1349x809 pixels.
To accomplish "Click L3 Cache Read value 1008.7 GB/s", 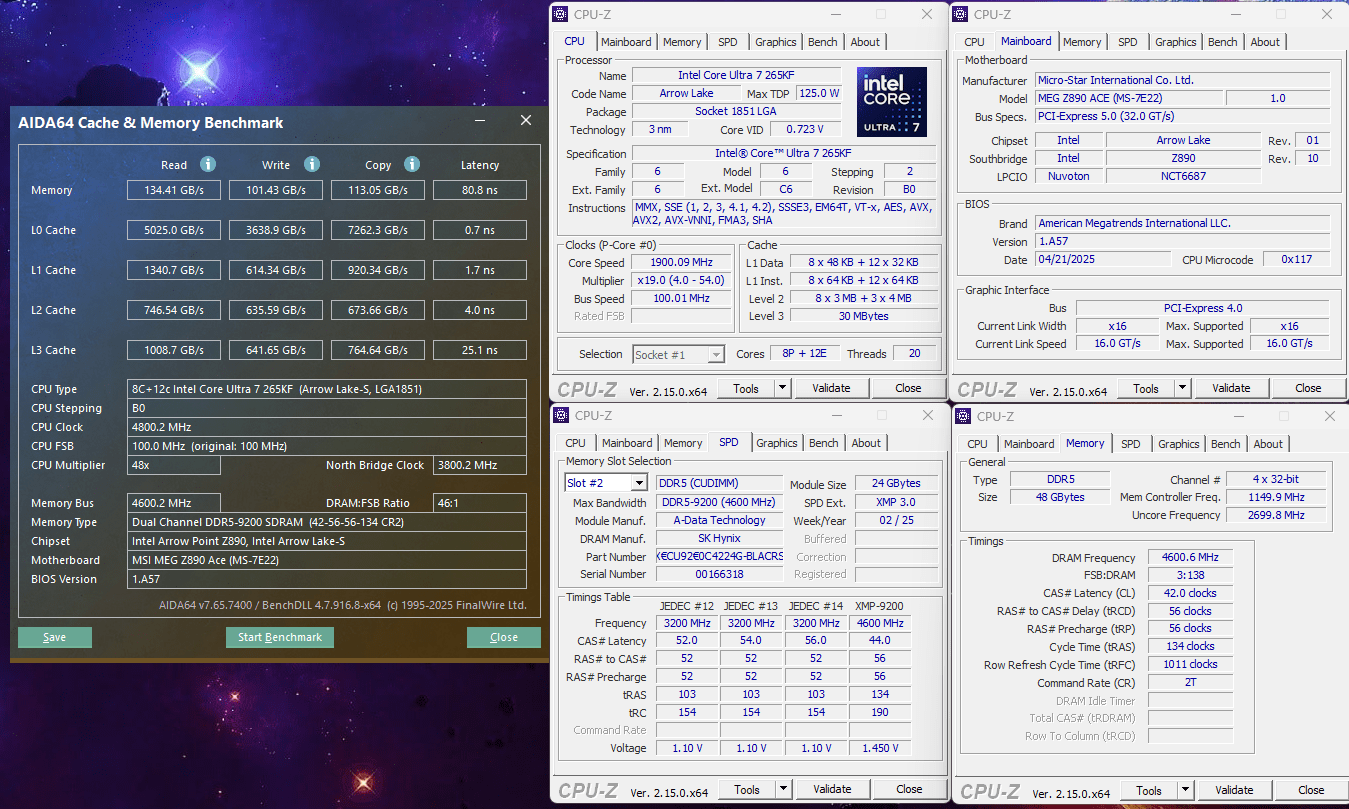I will click(174, 350).
